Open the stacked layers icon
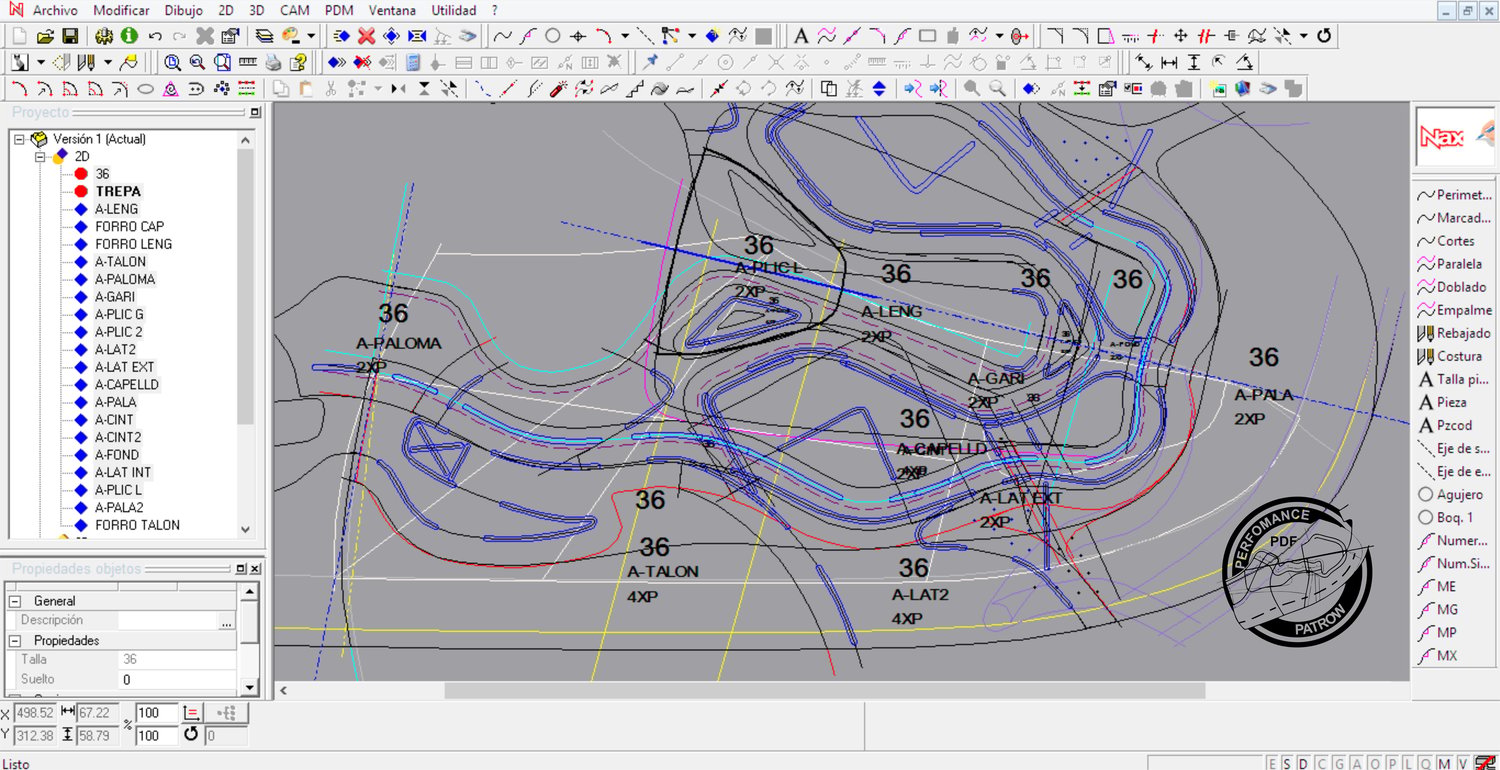 click(x=264, y=35)
